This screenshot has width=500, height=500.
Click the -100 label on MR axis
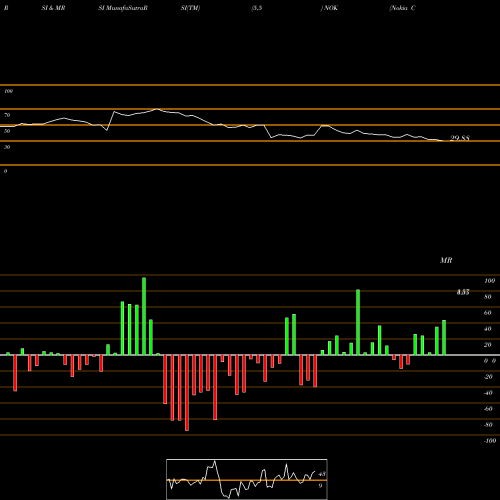(490, 441)
